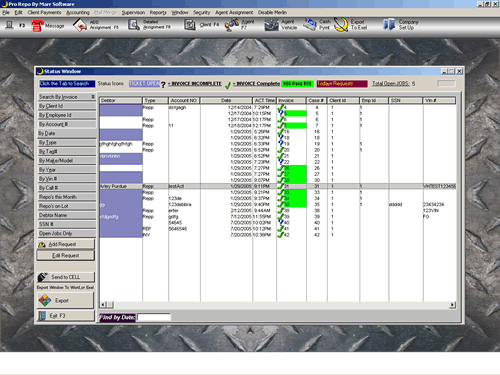Select the Repo's on Lot tab
Image resolution: width=500 pixels, height=375 pixels.
(67, 206)
